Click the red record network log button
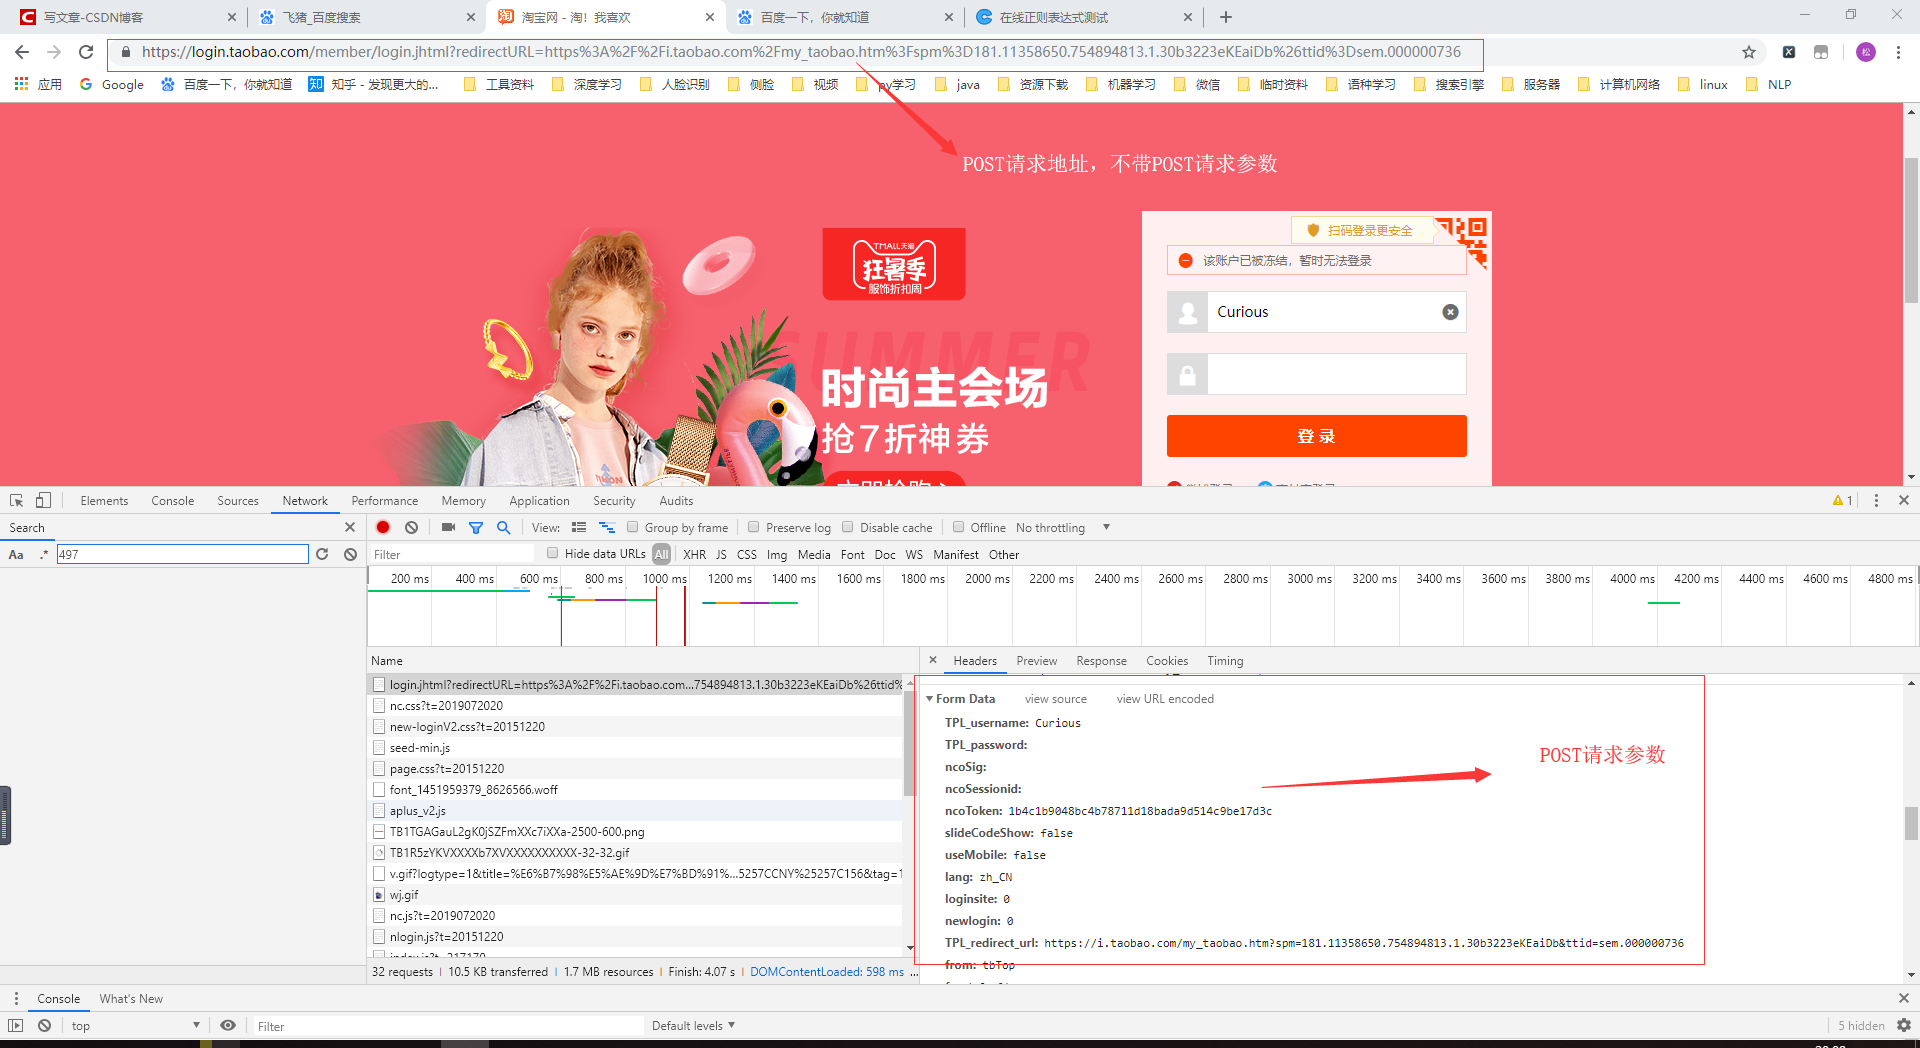The height and width of the screenshot is (1048, 1920). click(x=382, y=527)
